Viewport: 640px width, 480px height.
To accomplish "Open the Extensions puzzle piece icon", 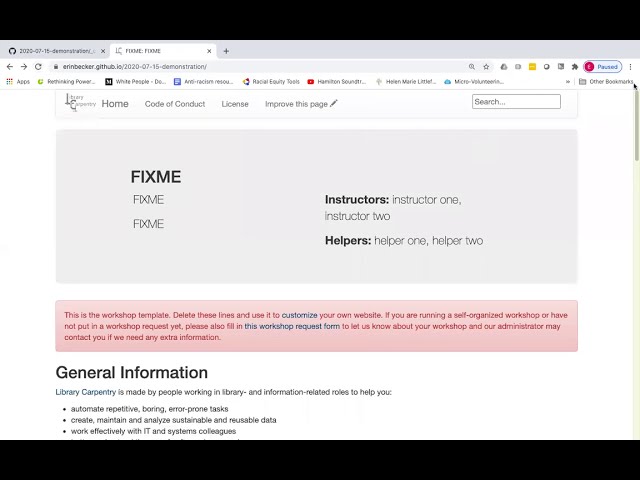I will point(575,67).
